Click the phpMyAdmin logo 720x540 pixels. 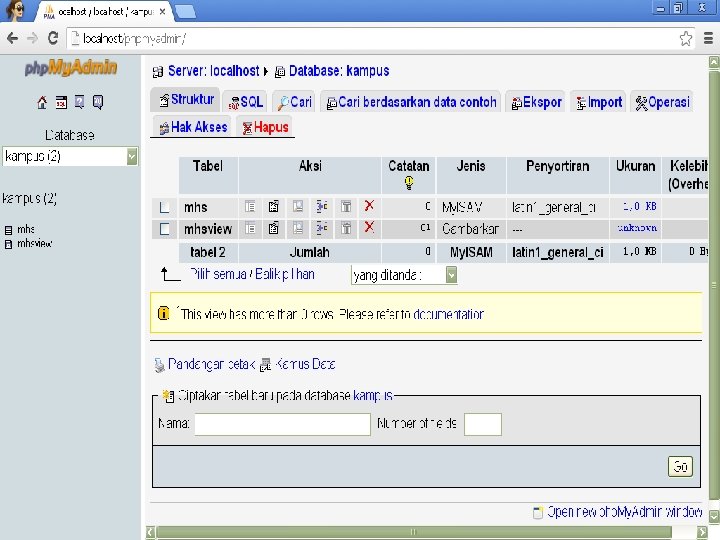(71, 68)
